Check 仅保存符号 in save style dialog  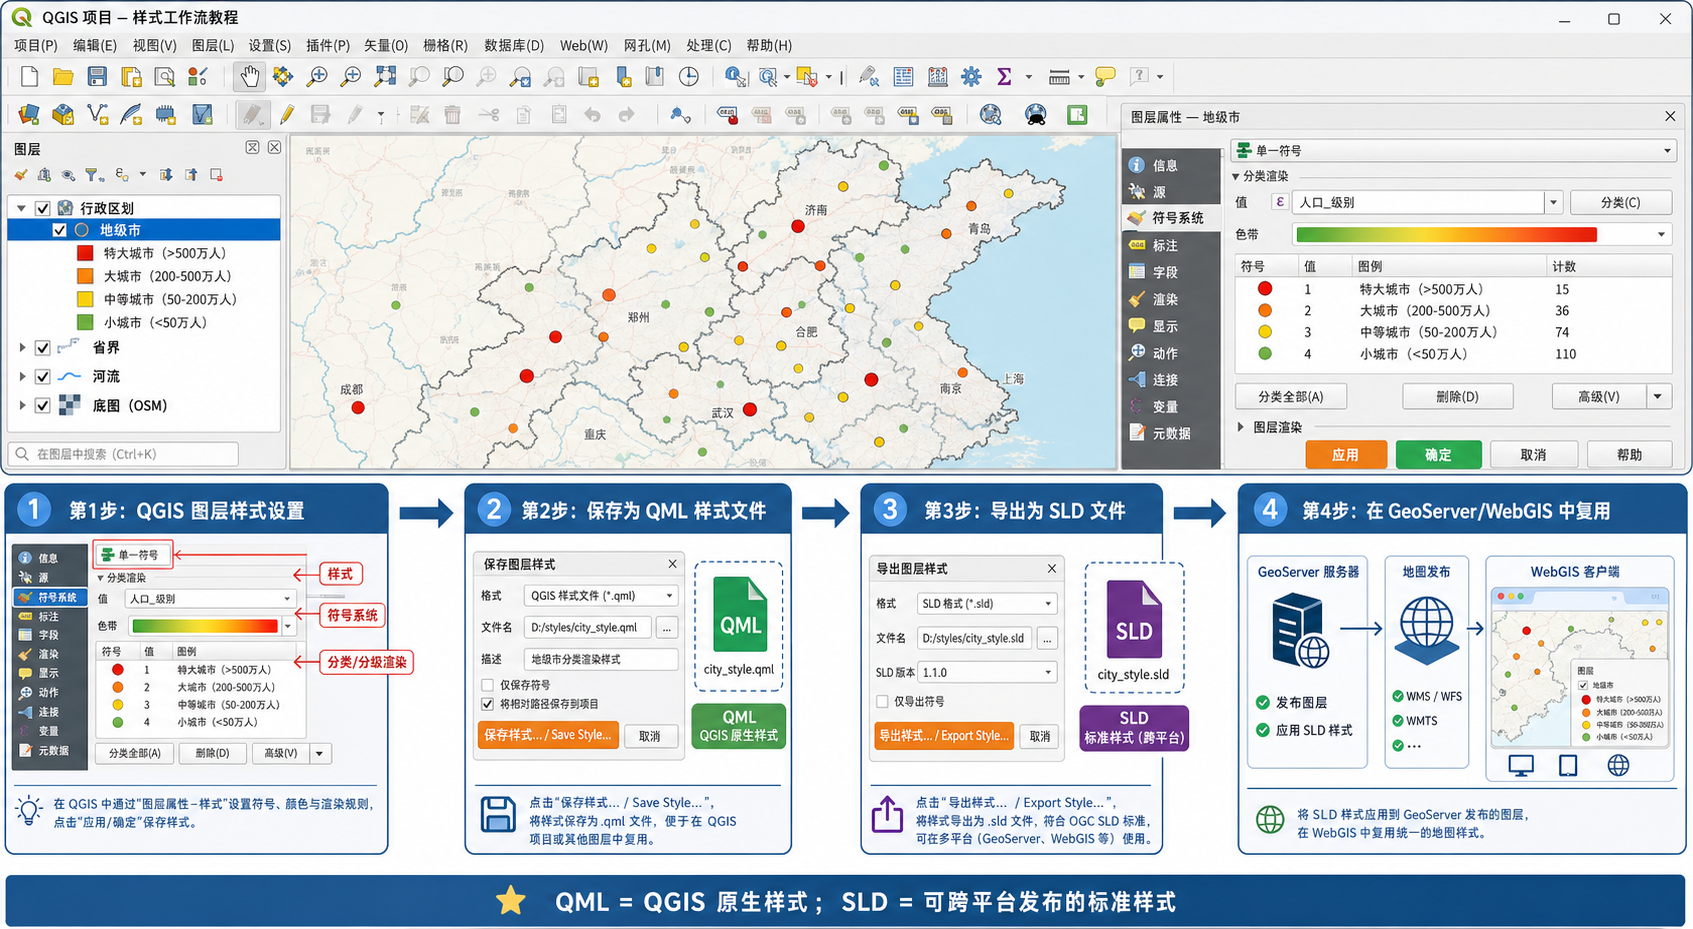tap(488, 685)
